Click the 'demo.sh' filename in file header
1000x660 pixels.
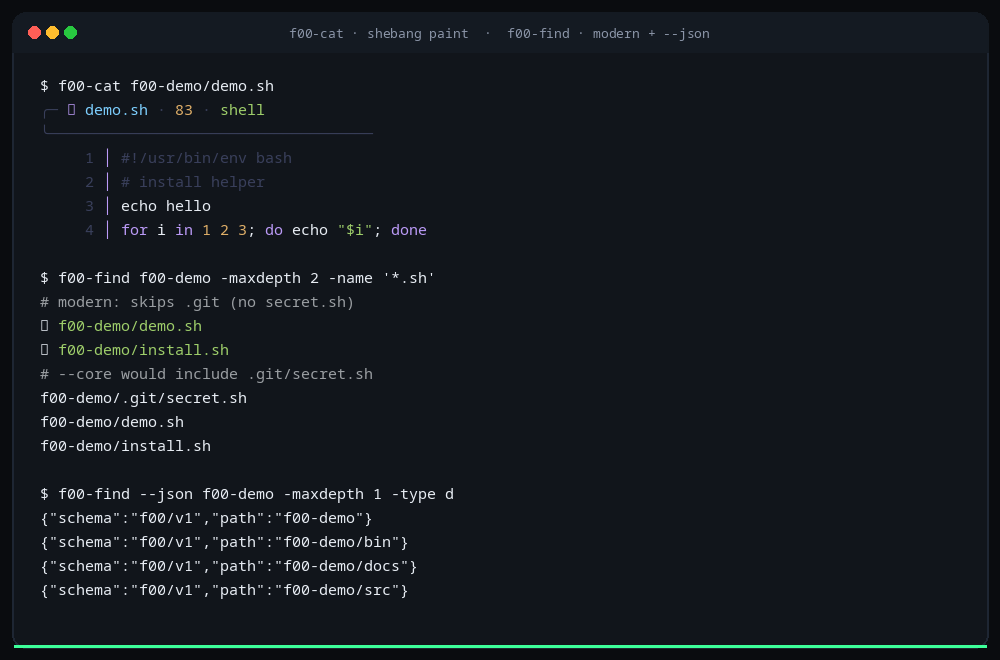point(116,110)
